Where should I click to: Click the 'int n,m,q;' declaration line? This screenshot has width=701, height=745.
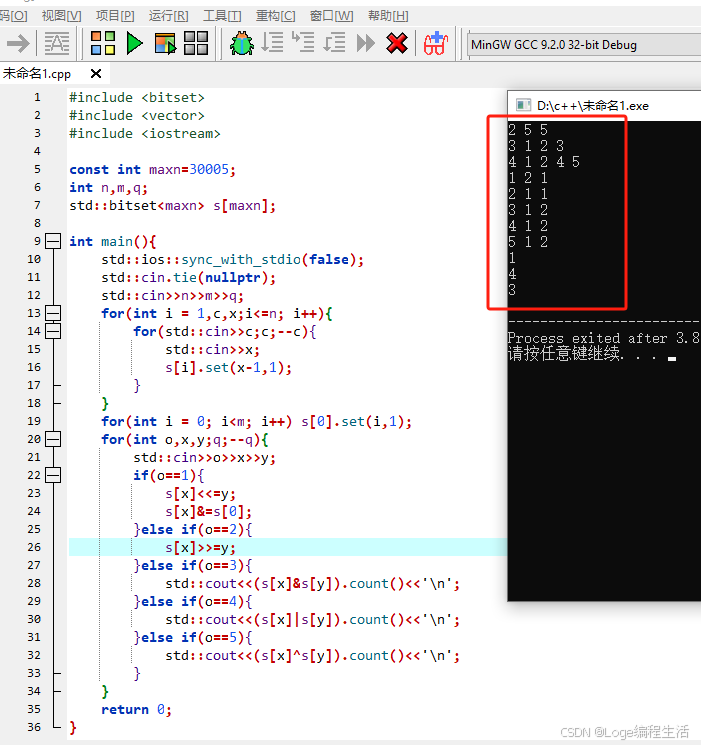[108, 188]
